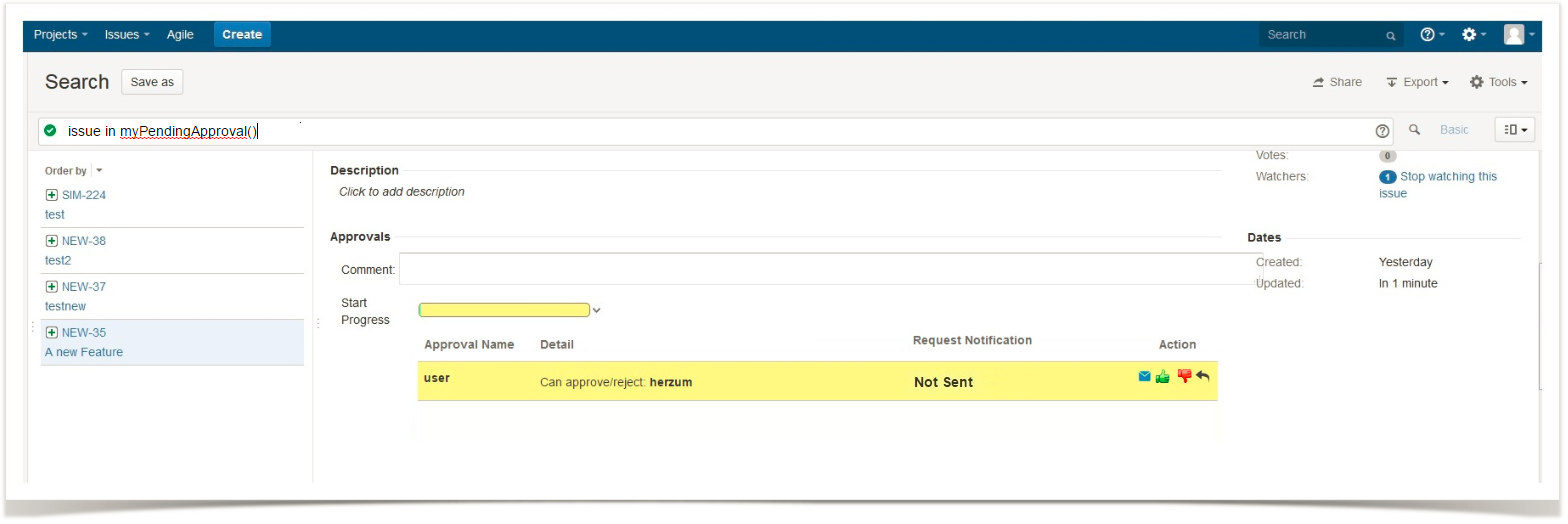
Task: Click the Create button
Action: pyautogui.click(x=242, y=34)
